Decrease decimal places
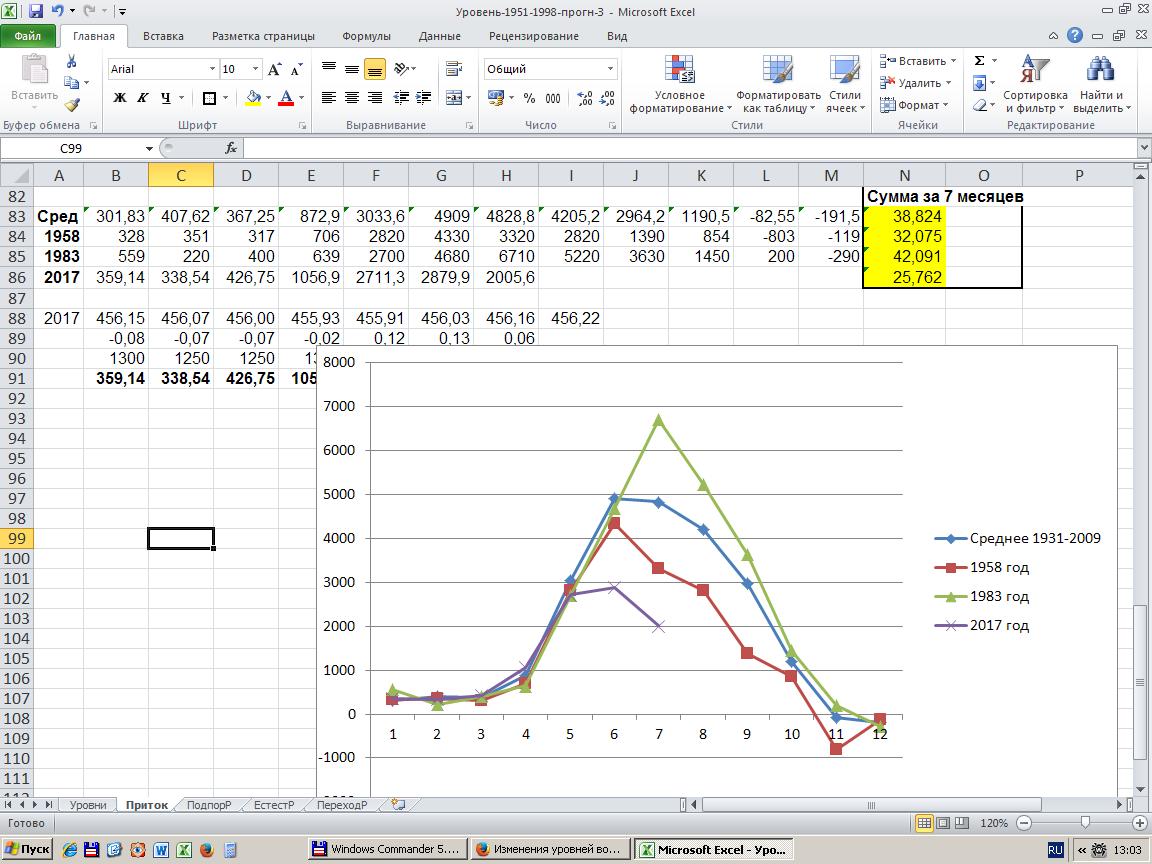This screenshot has width=1152, height=864. click(607, 98)
